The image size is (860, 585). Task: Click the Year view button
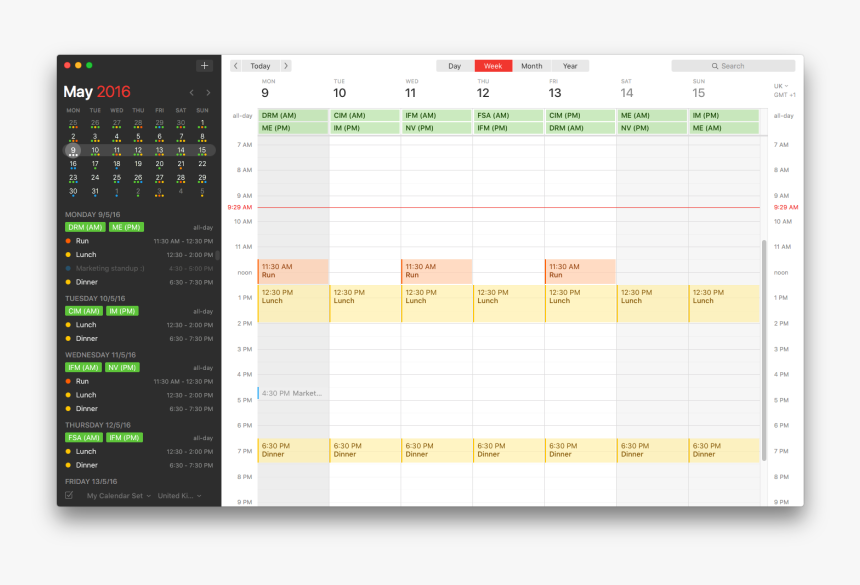click(570, 65)
